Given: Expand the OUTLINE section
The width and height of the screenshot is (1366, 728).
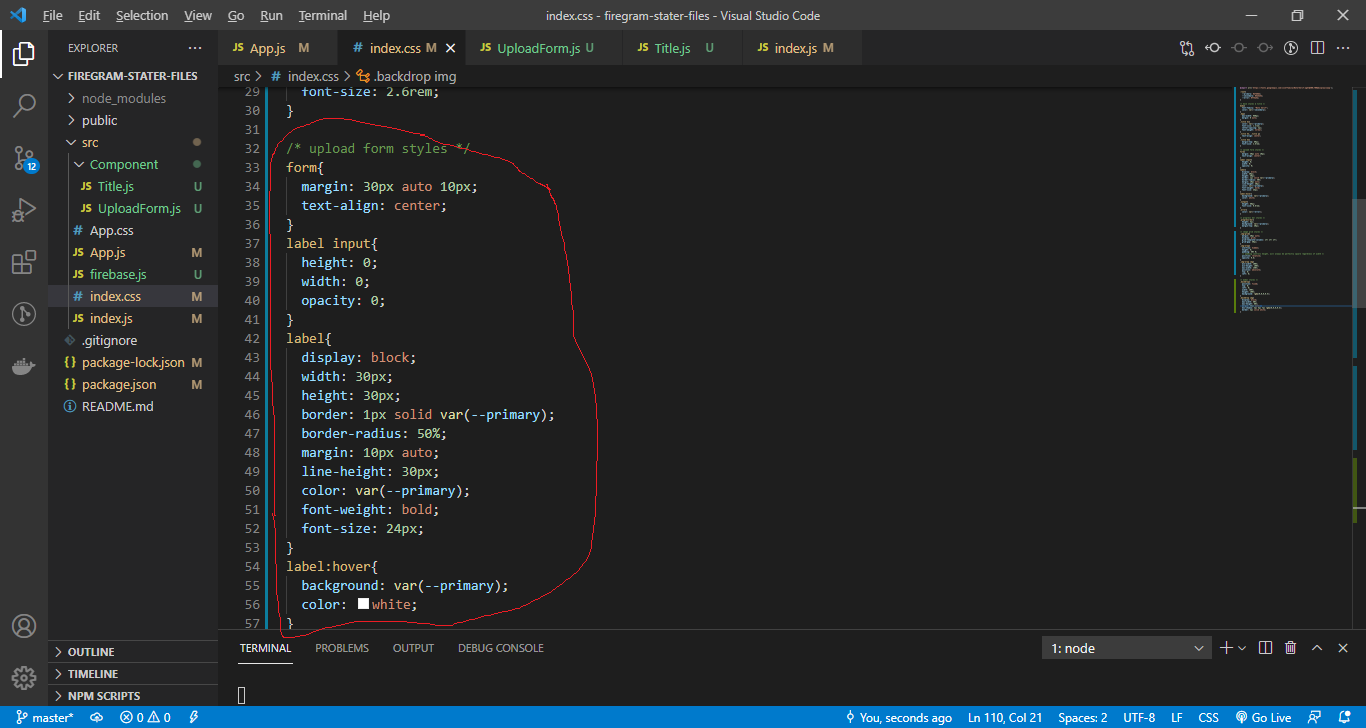Looking at the screenshot, I should point(133,652).
